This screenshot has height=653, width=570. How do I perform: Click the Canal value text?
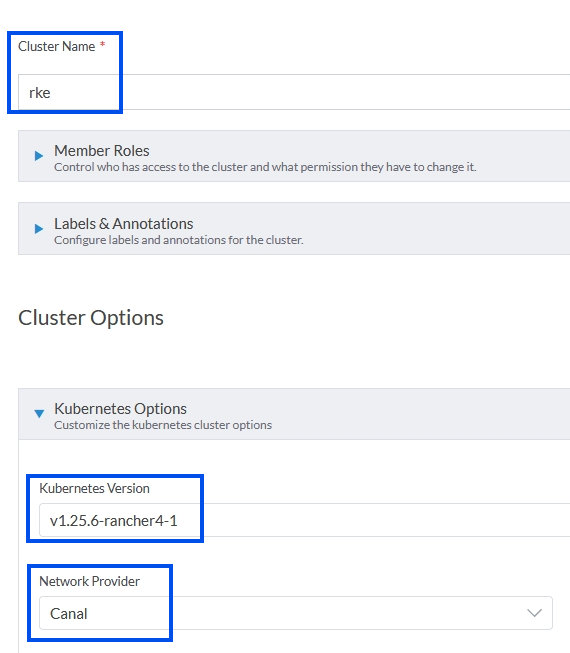point(69,613)
